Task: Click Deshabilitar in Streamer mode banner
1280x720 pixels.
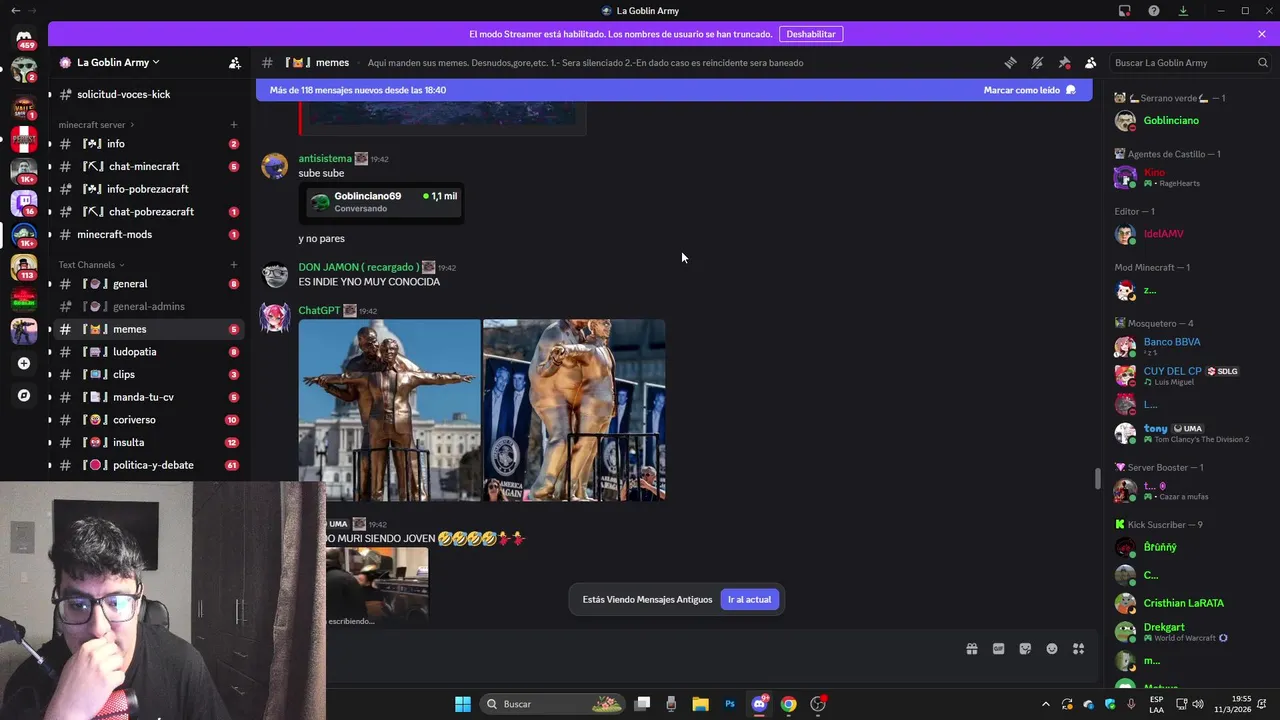Action: 811,34
